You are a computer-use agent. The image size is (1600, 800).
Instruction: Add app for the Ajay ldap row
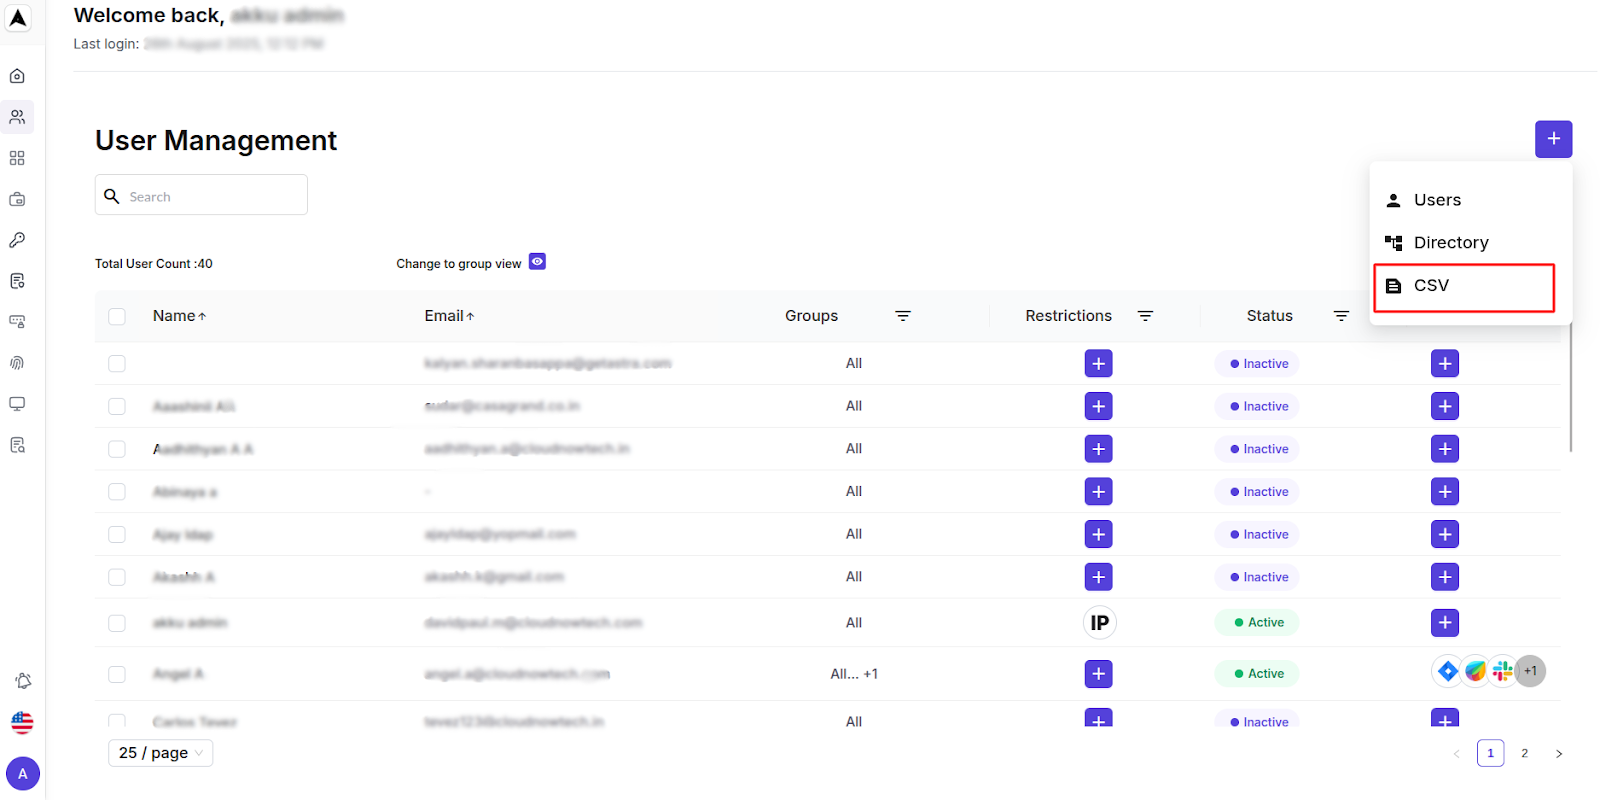[1445, 535]
